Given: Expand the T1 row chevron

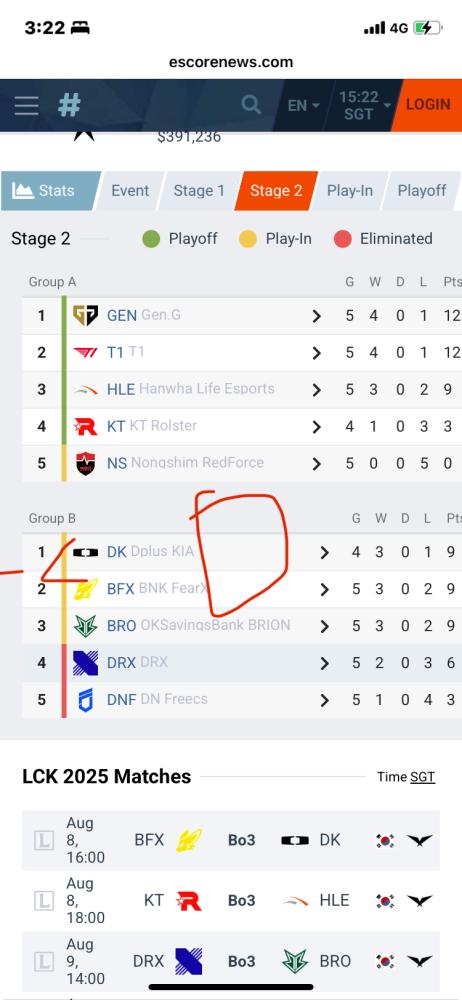Looking at the screenshot, I should click(x=316, y=353).
